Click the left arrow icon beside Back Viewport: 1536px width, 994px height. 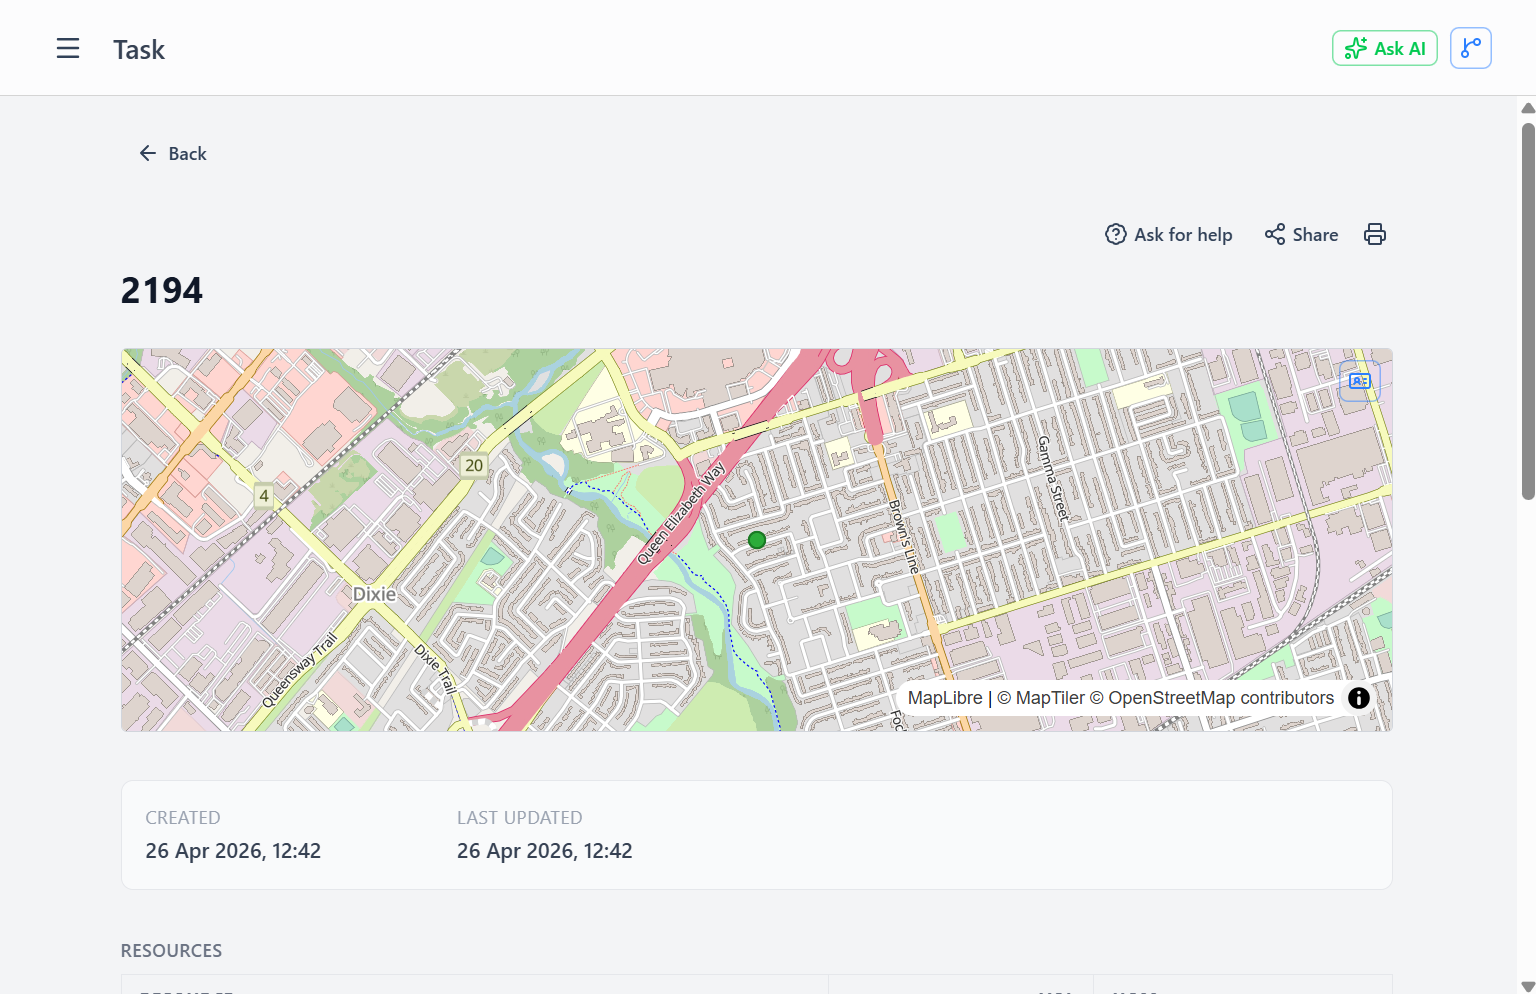(148, 153)
